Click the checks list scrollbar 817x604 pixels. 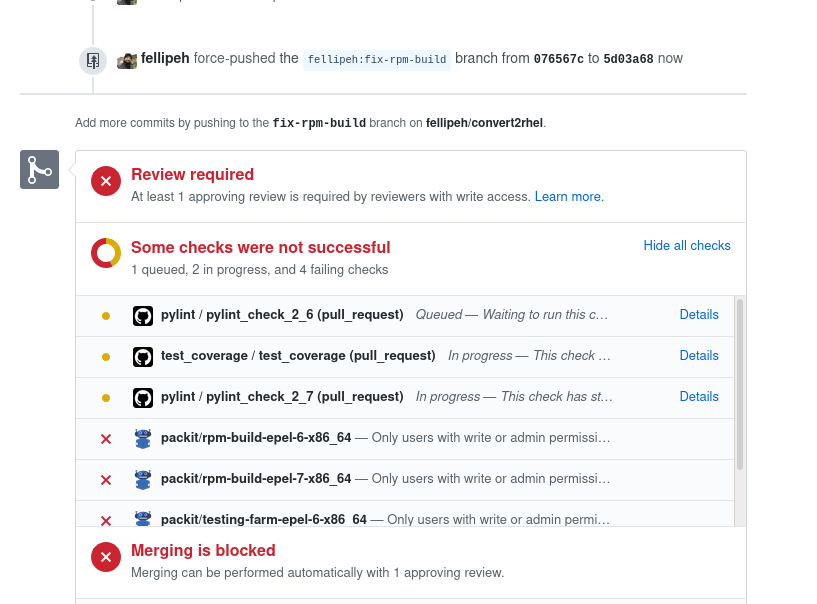point(740,385)
